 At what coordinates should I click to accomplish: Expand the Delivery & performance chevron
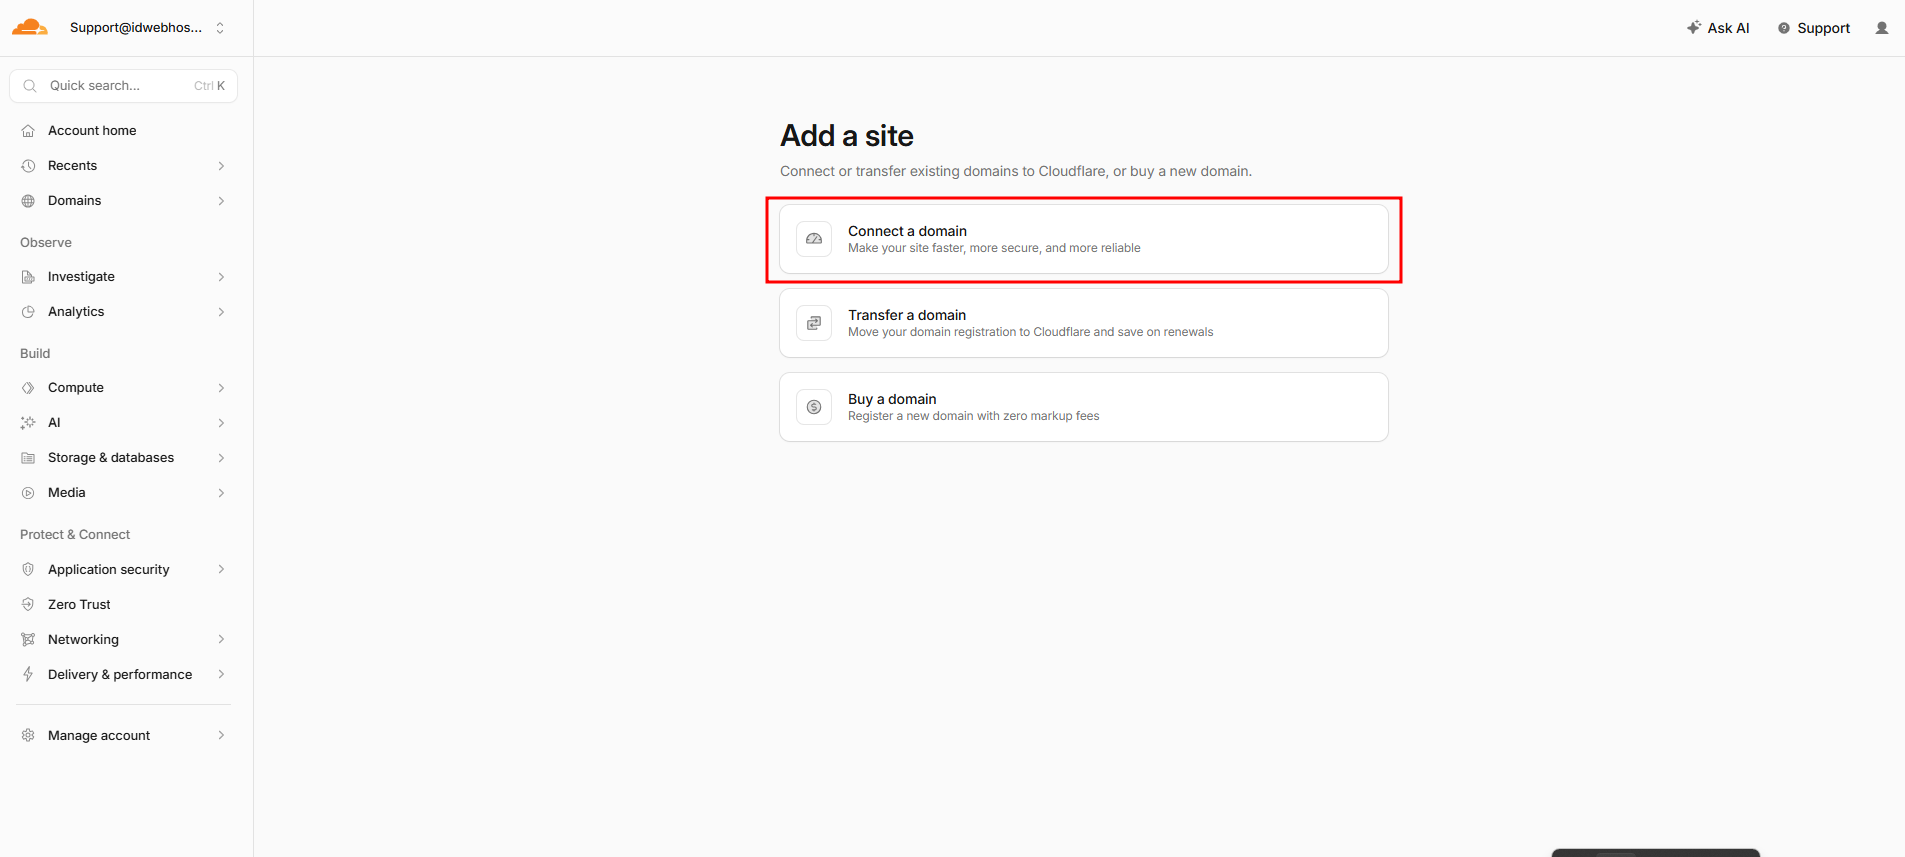click(221, 674)
